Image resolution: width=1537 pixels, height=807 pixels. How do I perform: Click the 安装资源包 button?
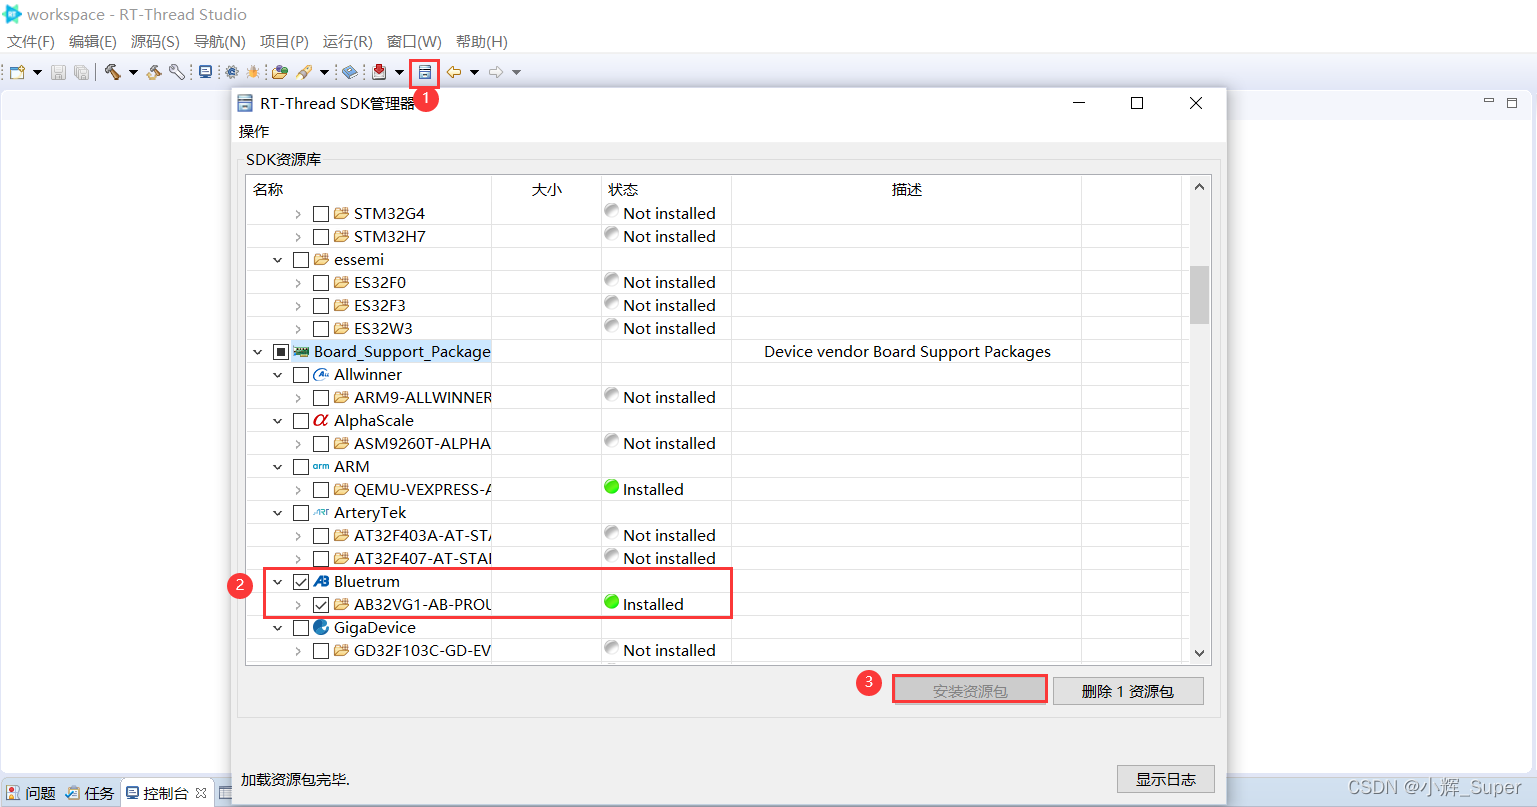pyautogui.click(x=970, y=691)
